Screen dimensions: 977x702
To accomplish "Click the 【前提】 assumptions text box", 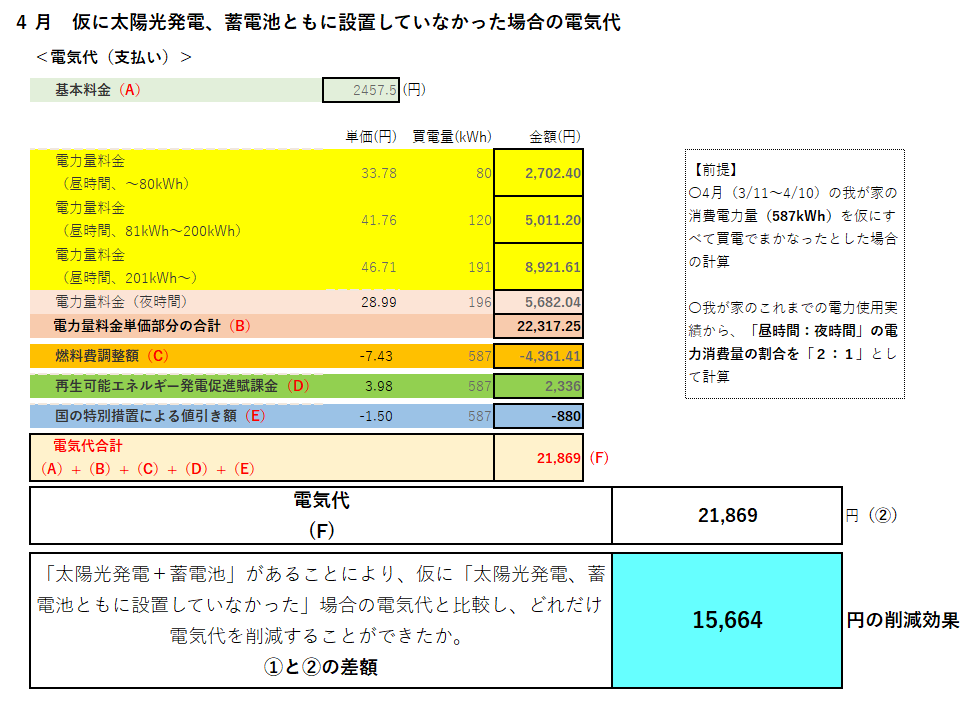I will (794, 274).
